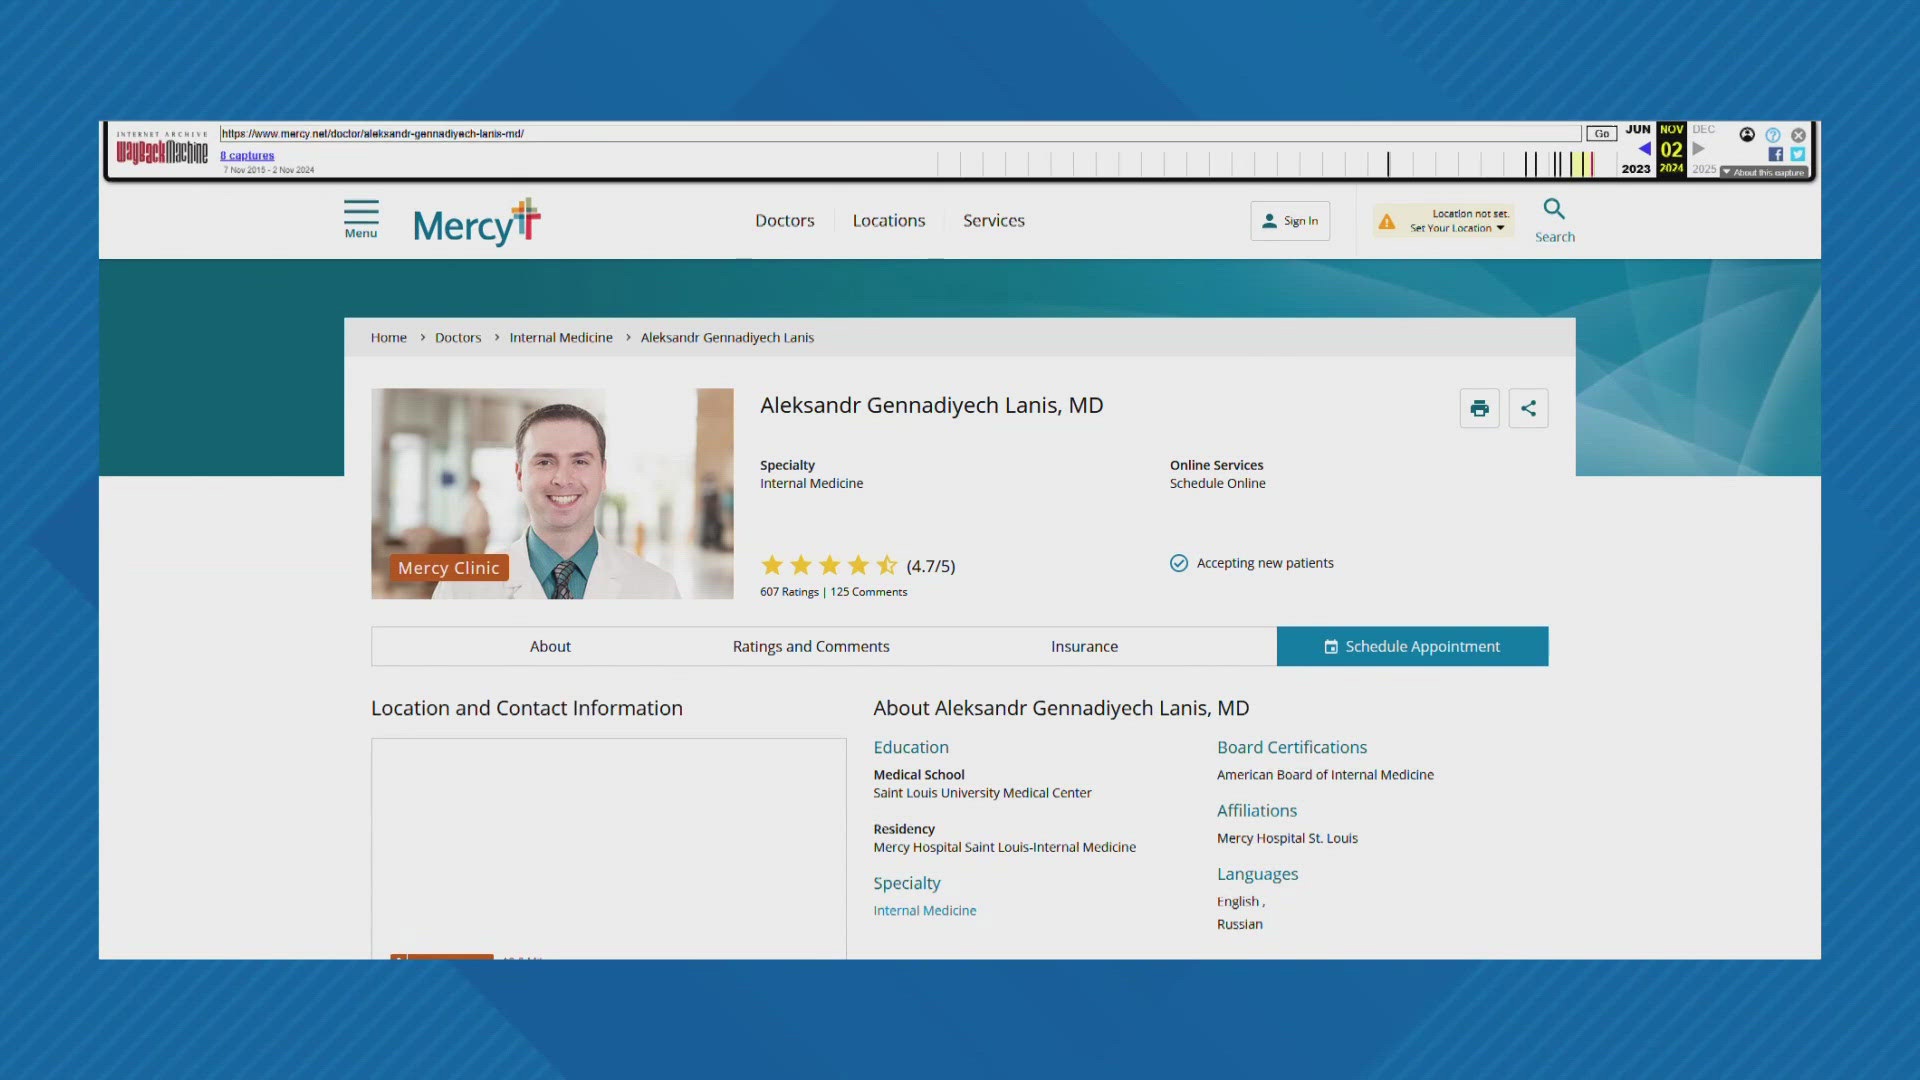Click the 8 captures link
The height and width of the screenshot is (1080, 1920).
[247, 156]
